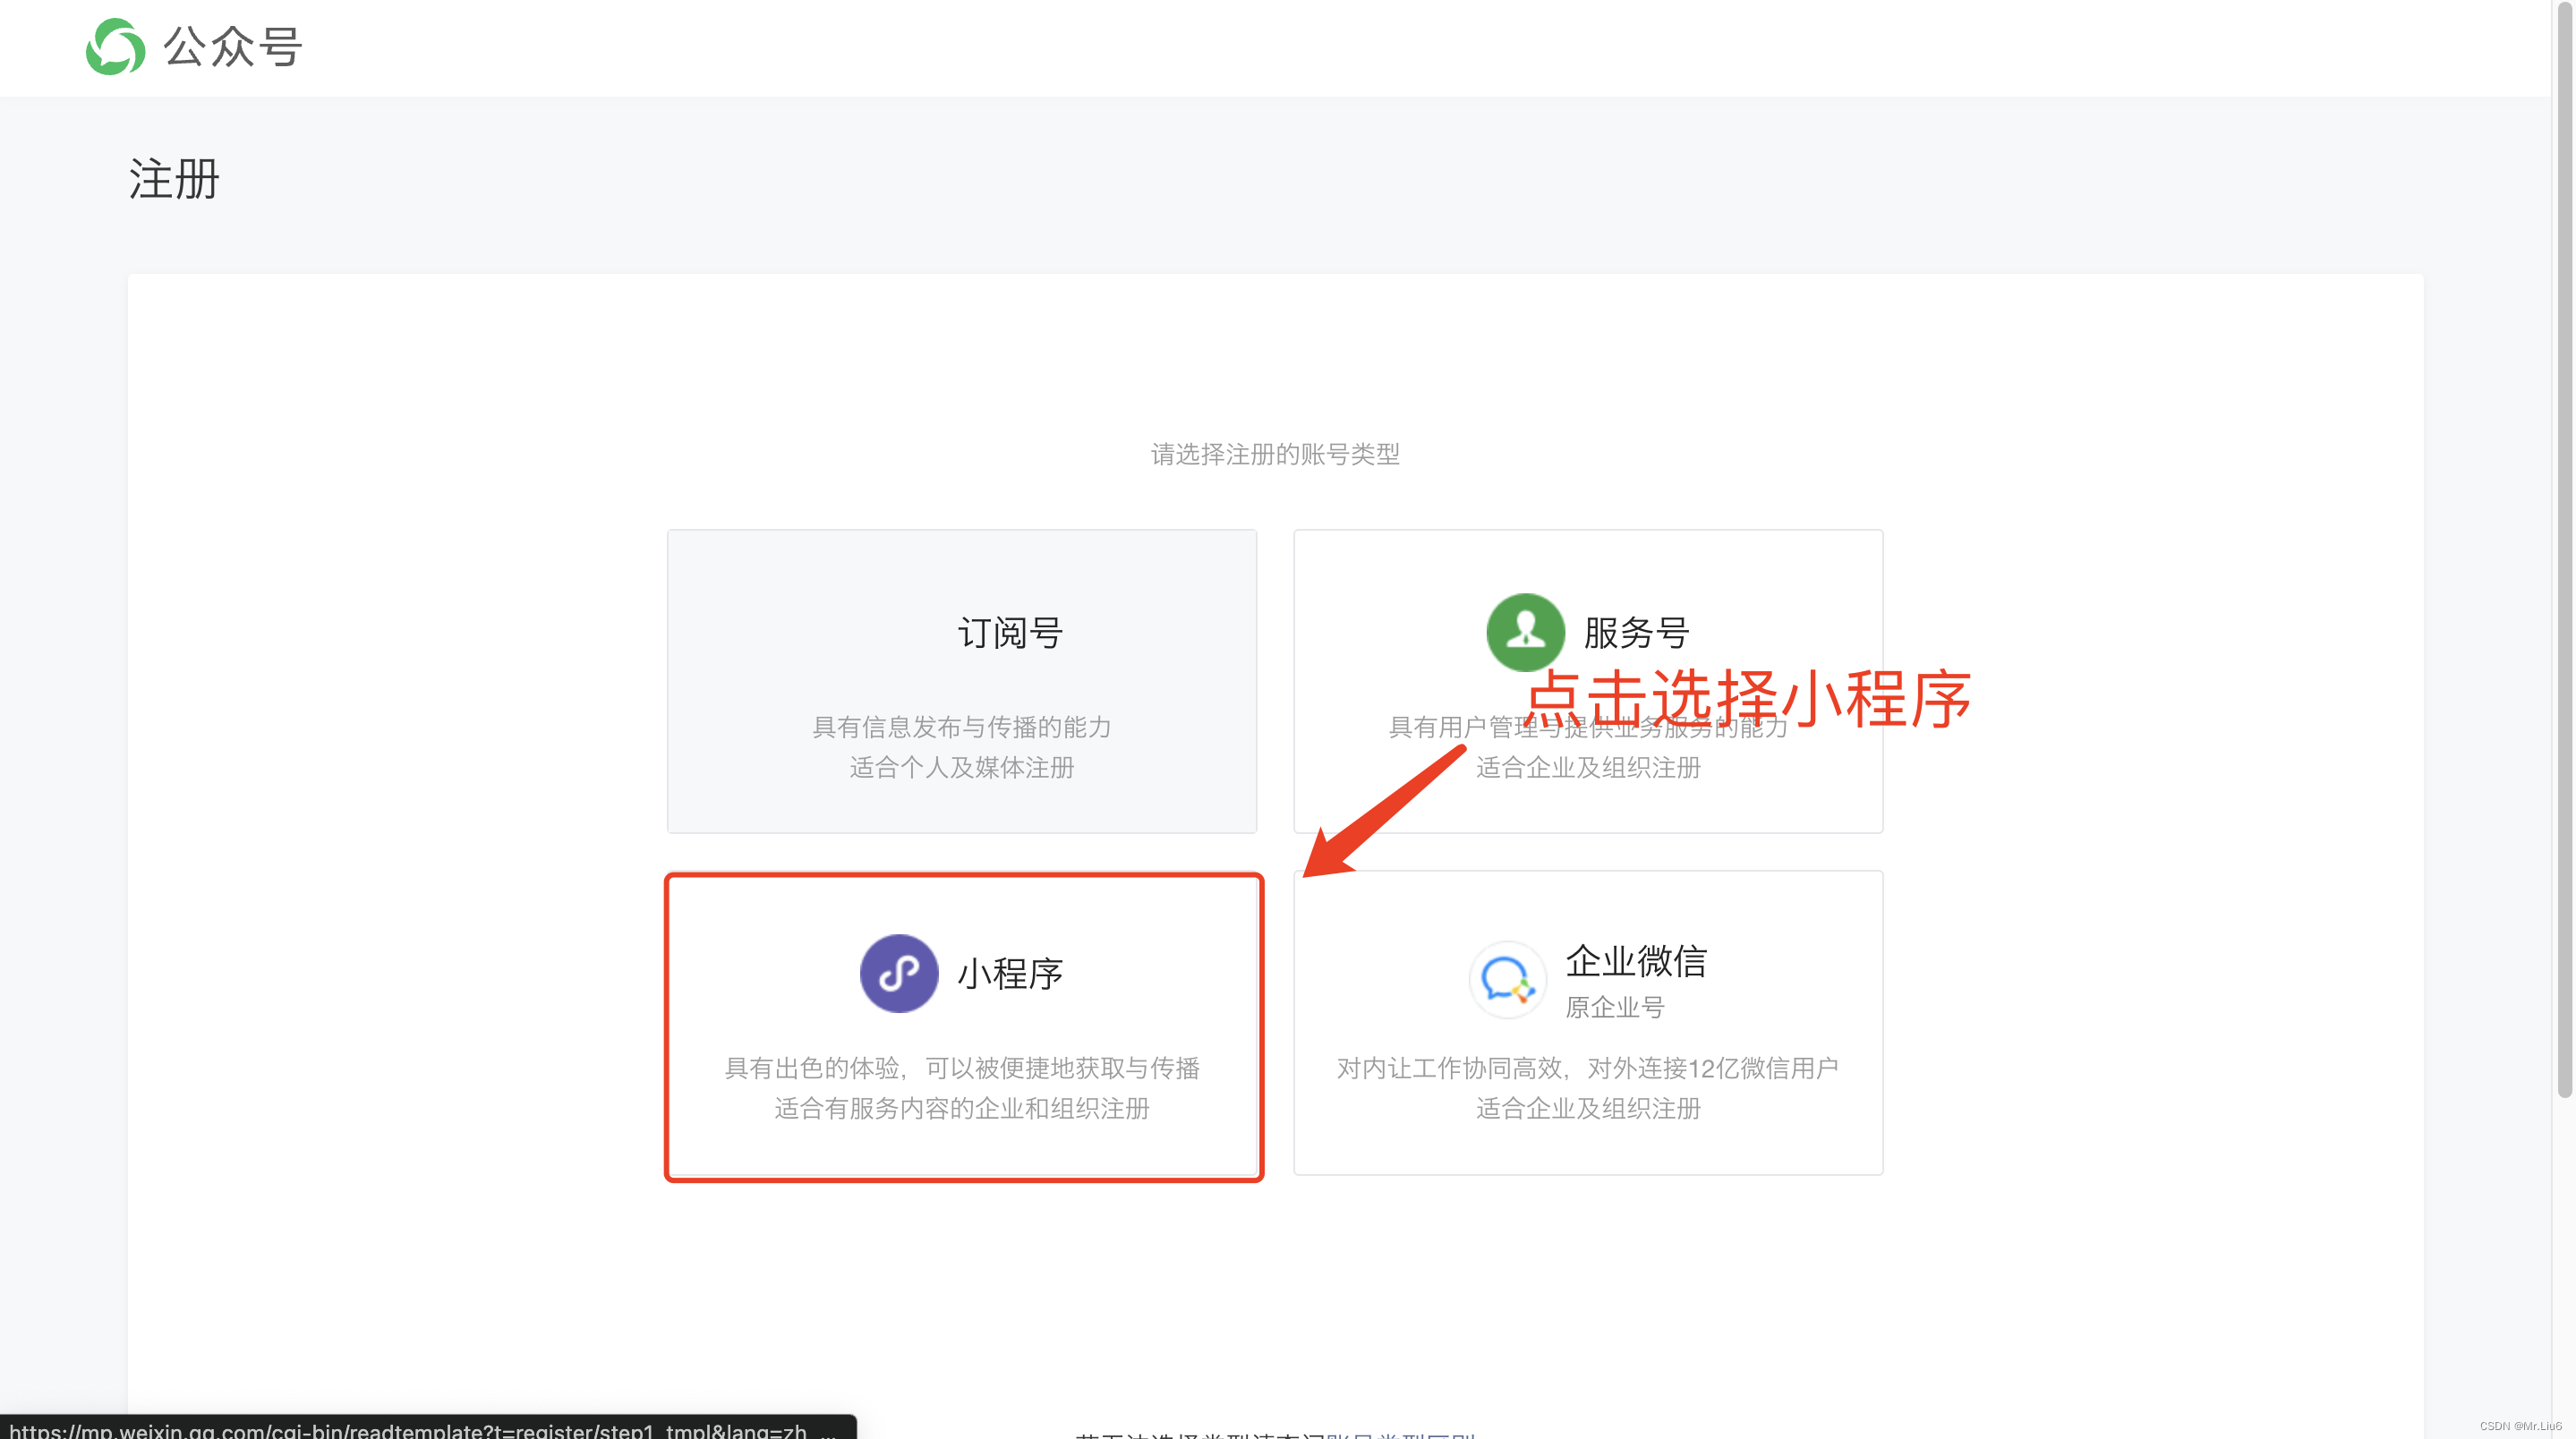Click the green 公众号 logo
This screenshot has height=1439, width=2576.
113,47
